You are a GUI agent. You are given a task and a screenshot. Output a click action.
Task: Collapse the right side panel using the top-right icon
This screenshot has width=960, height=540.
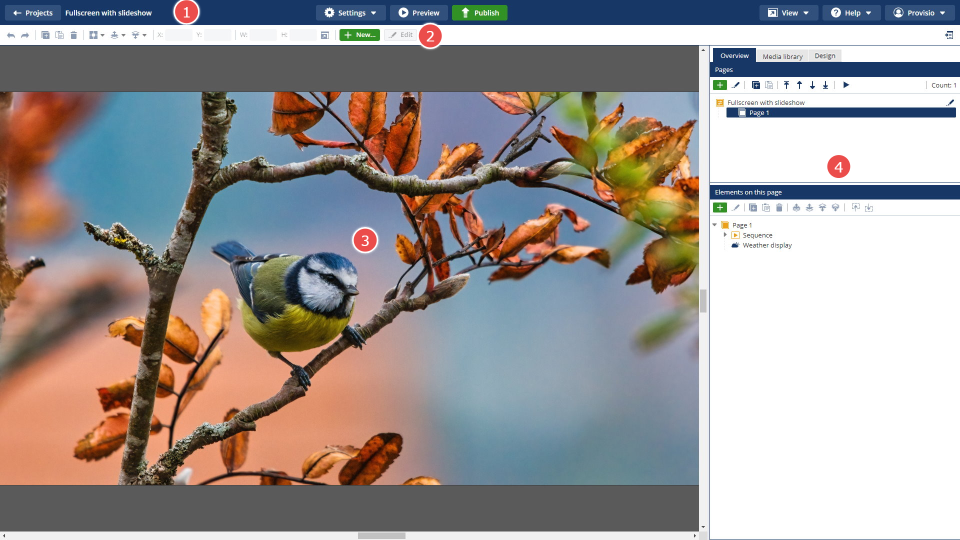pyautogui.click(x=948, y=35)
